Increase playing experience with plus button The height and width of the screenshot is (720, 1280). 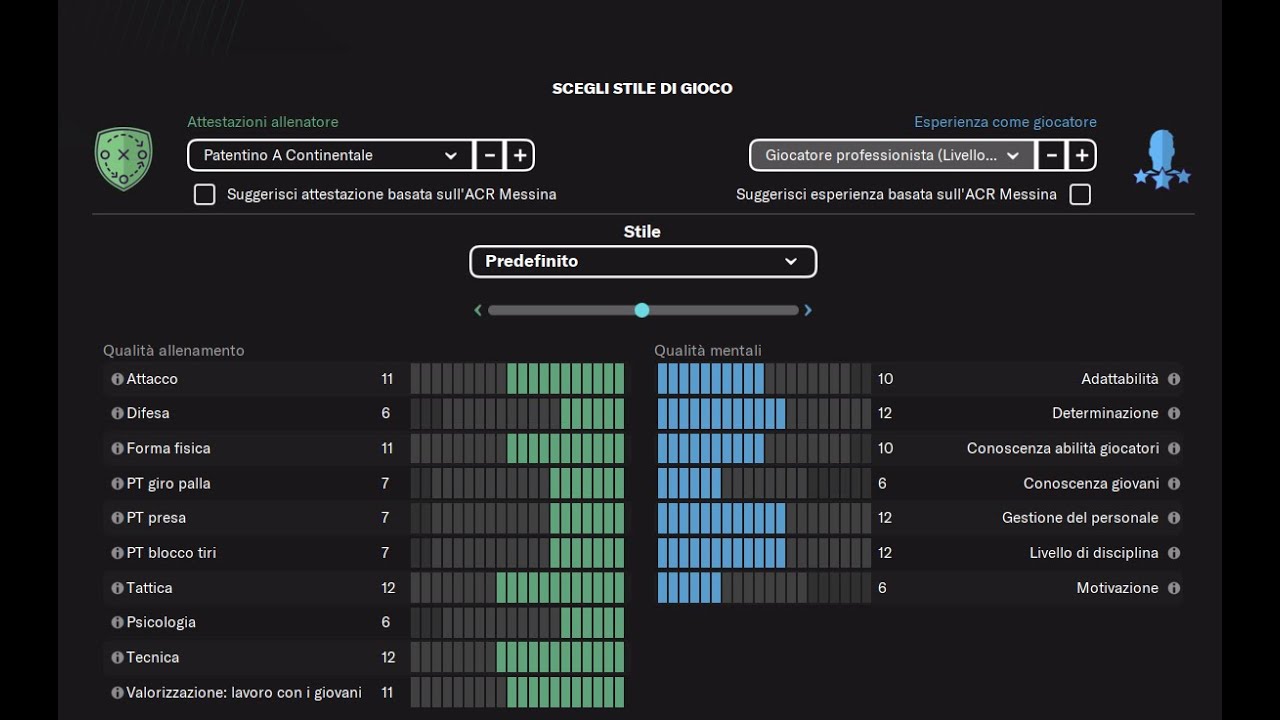click(x=1082, y=155)
